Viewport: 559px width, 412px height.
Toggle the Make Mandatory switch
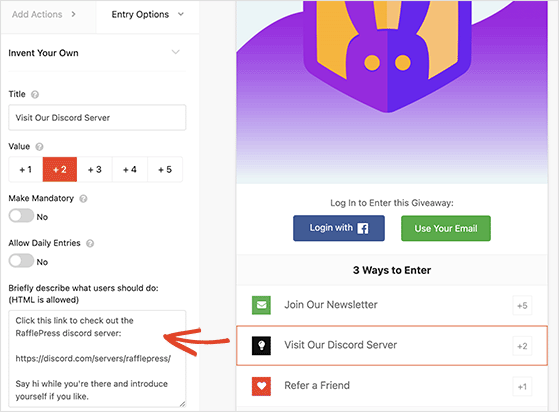pyautogui.click(x=21, y=216)
